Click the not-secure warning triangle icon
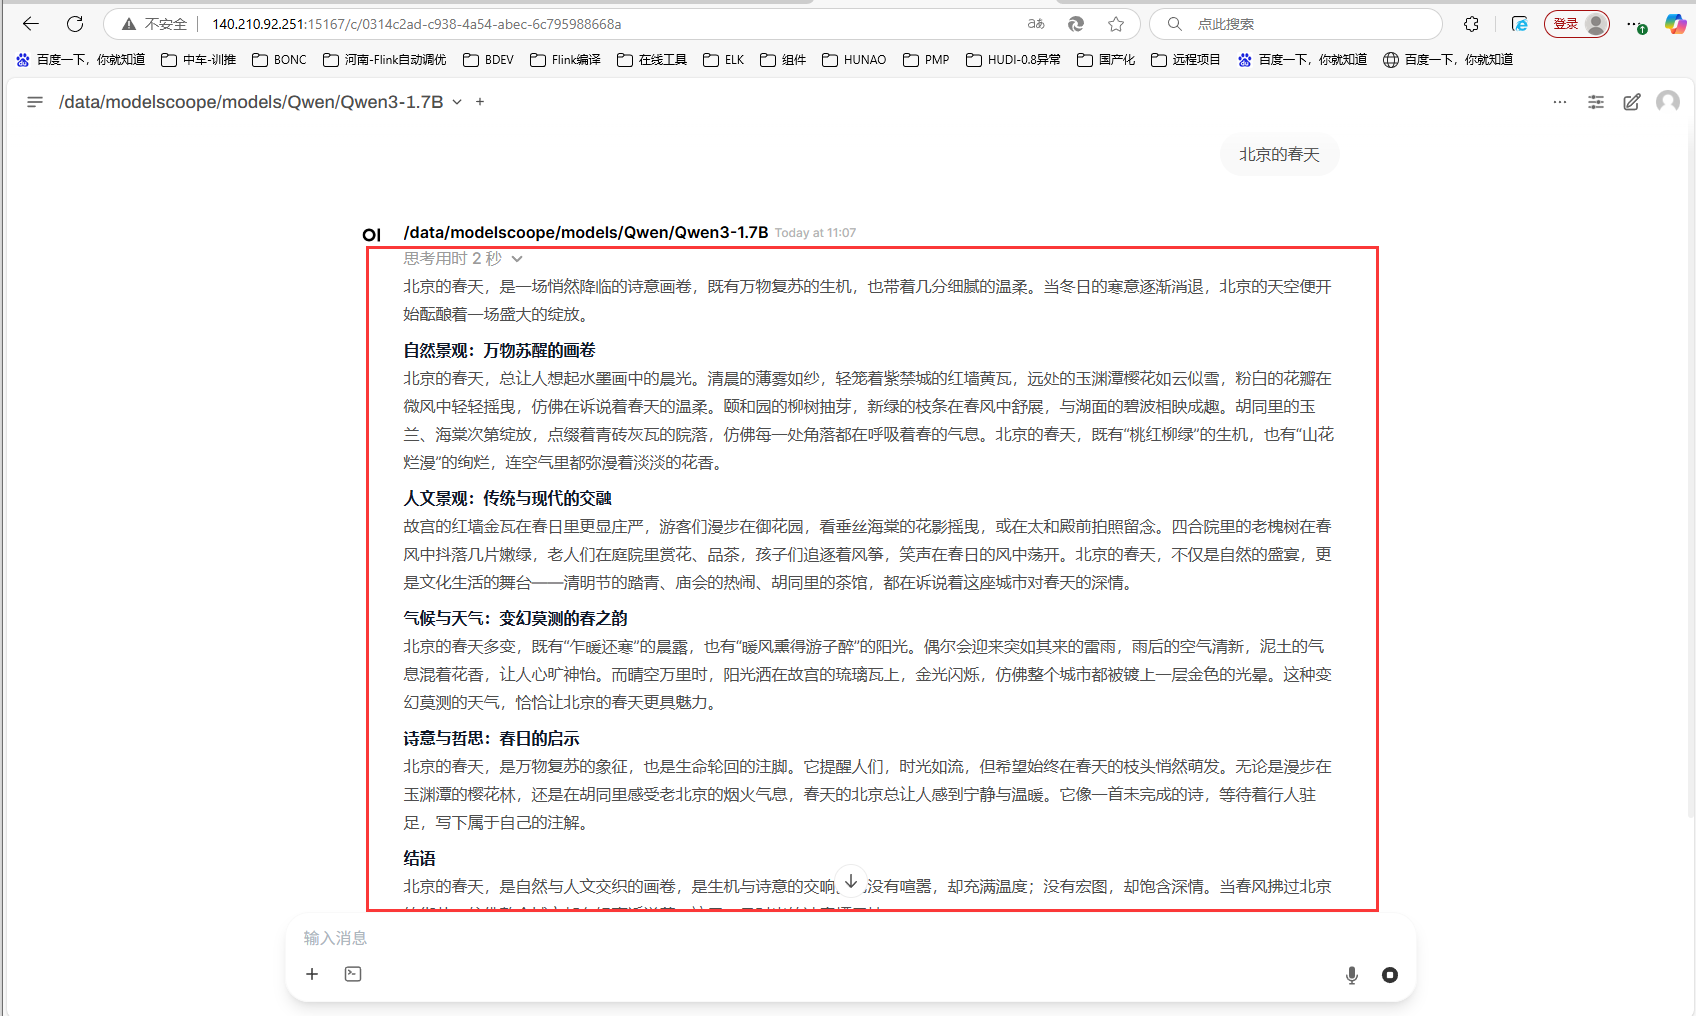 (x=128, y=24)
